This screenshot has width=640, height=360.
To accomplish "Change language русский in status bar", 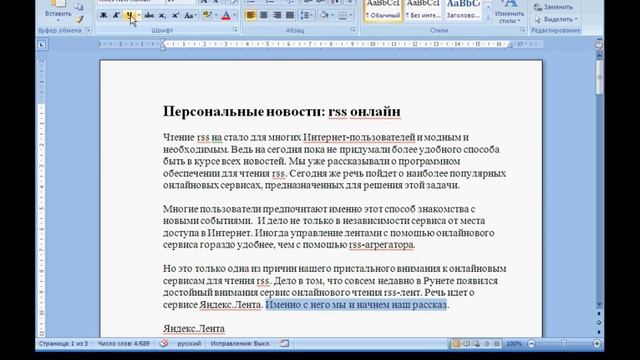I will pyautogui.click(x=189, y=344).
